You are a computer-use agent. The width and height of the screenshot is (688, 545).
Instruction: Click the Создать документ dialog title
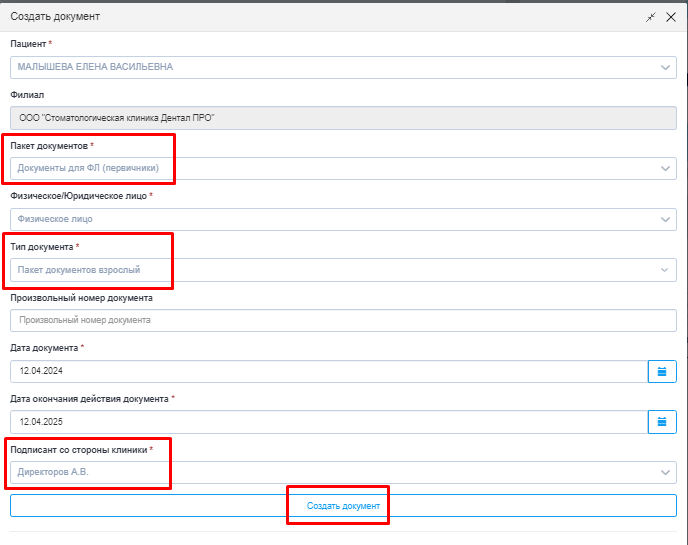(x=55, y=17)
